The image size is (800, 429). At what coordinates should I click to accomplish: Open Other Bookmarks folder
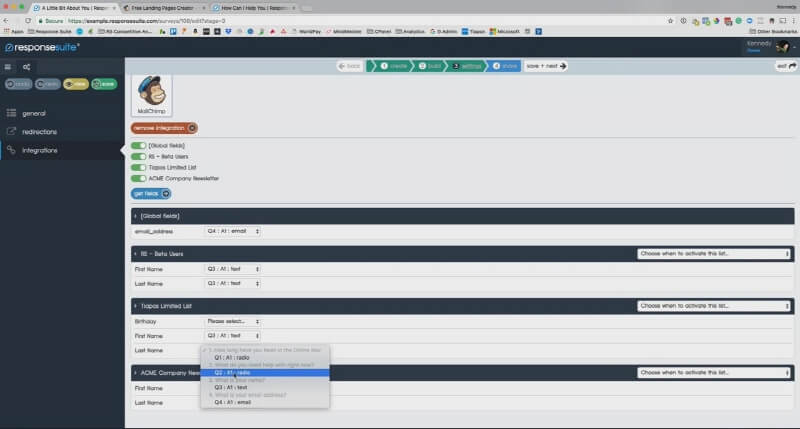772,32
